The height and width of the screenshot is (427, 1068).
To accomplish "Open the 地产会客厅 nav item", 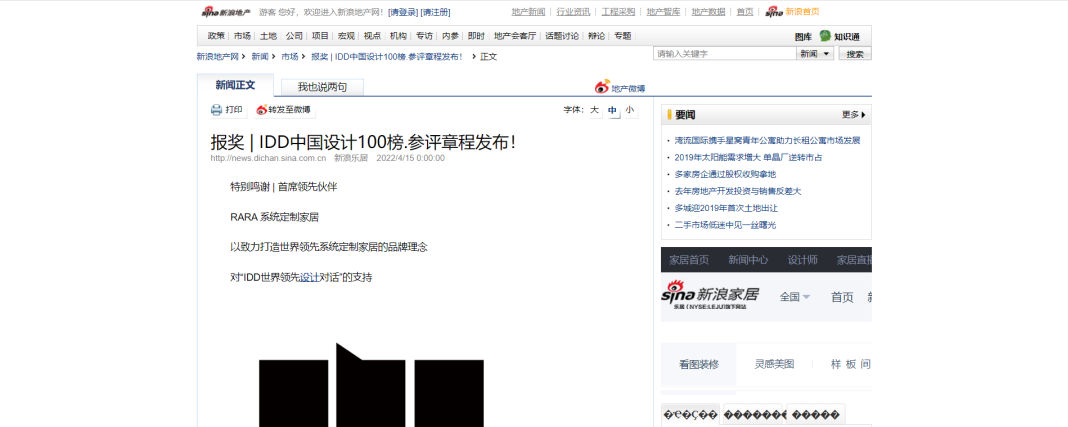I will [x=515, y=36].
